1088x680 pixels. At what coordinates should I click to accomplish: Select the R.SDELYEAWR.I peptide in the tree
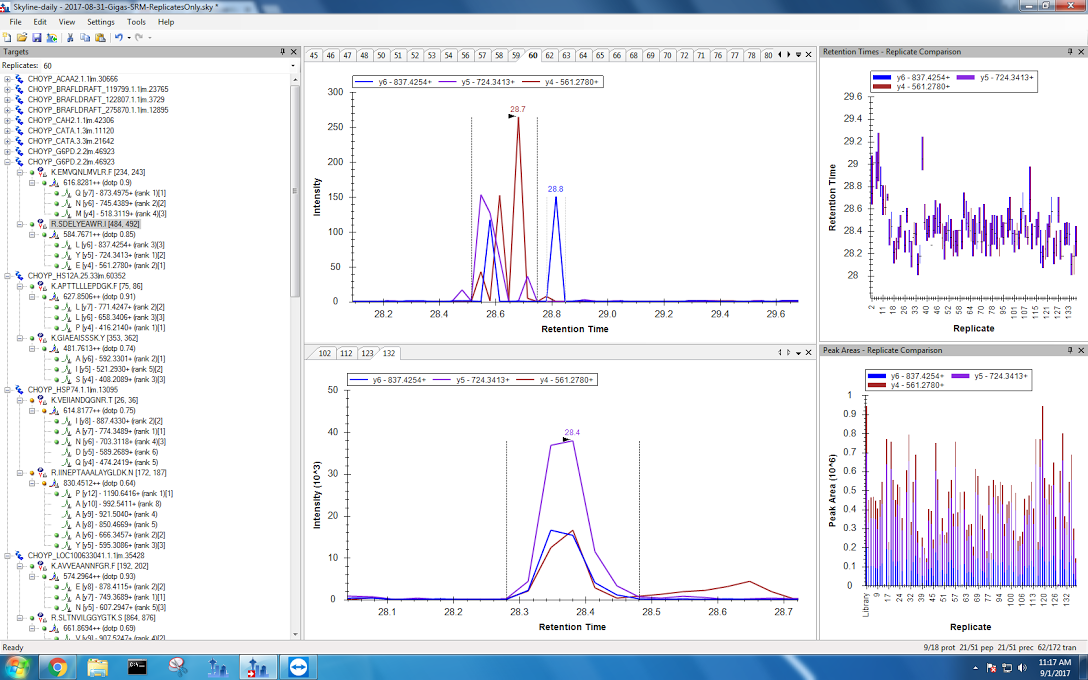tap(95, 224)
